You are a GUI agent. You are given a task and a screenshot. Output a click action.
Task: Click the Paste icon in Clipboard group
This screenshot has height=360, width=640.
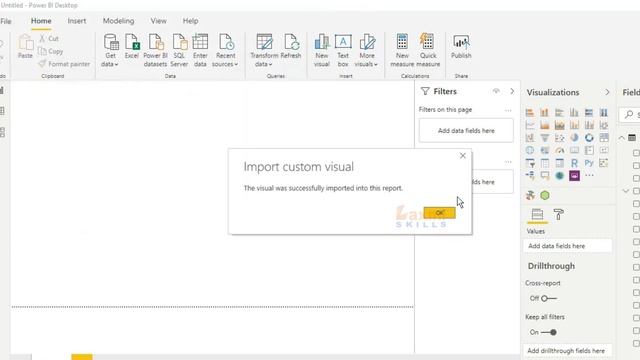pyautogui.click(x=25, y=42)
